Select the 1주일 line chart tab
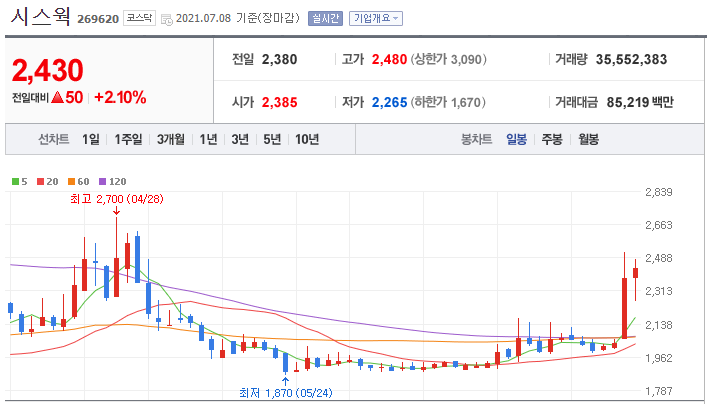This screenshot has width=707, height=404. coord(128,139)
